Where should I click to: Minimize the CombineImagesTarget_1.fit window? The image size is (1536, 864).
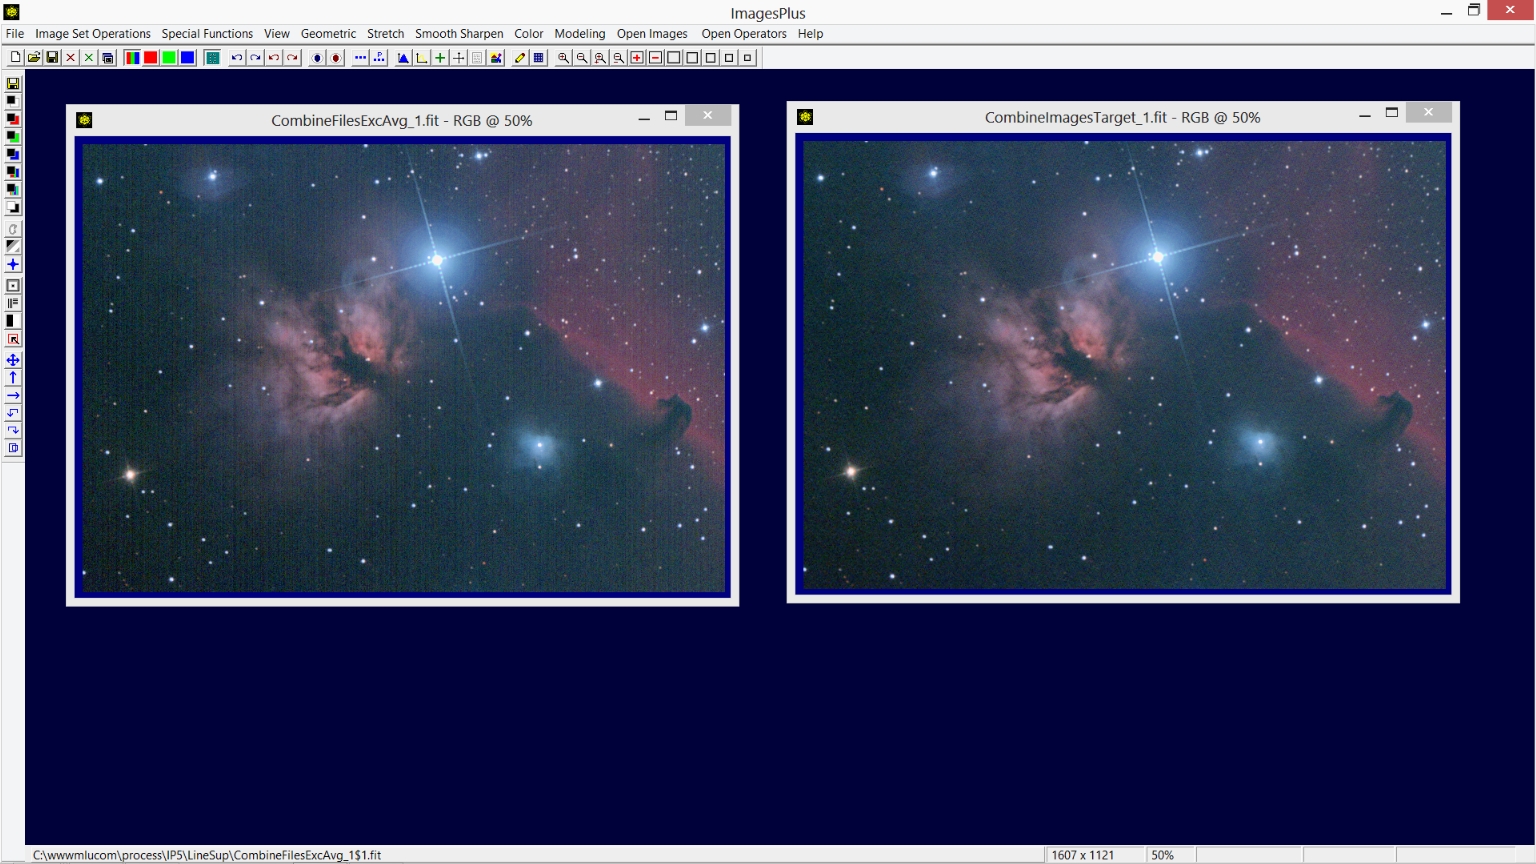[1364, 114]
